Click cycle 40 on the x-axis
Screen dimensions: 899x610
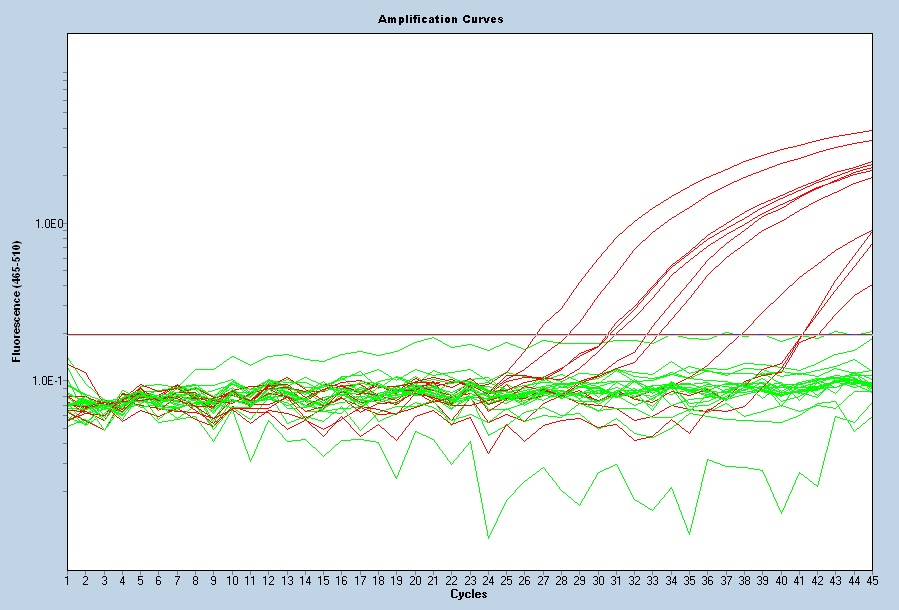pos(781,581)
